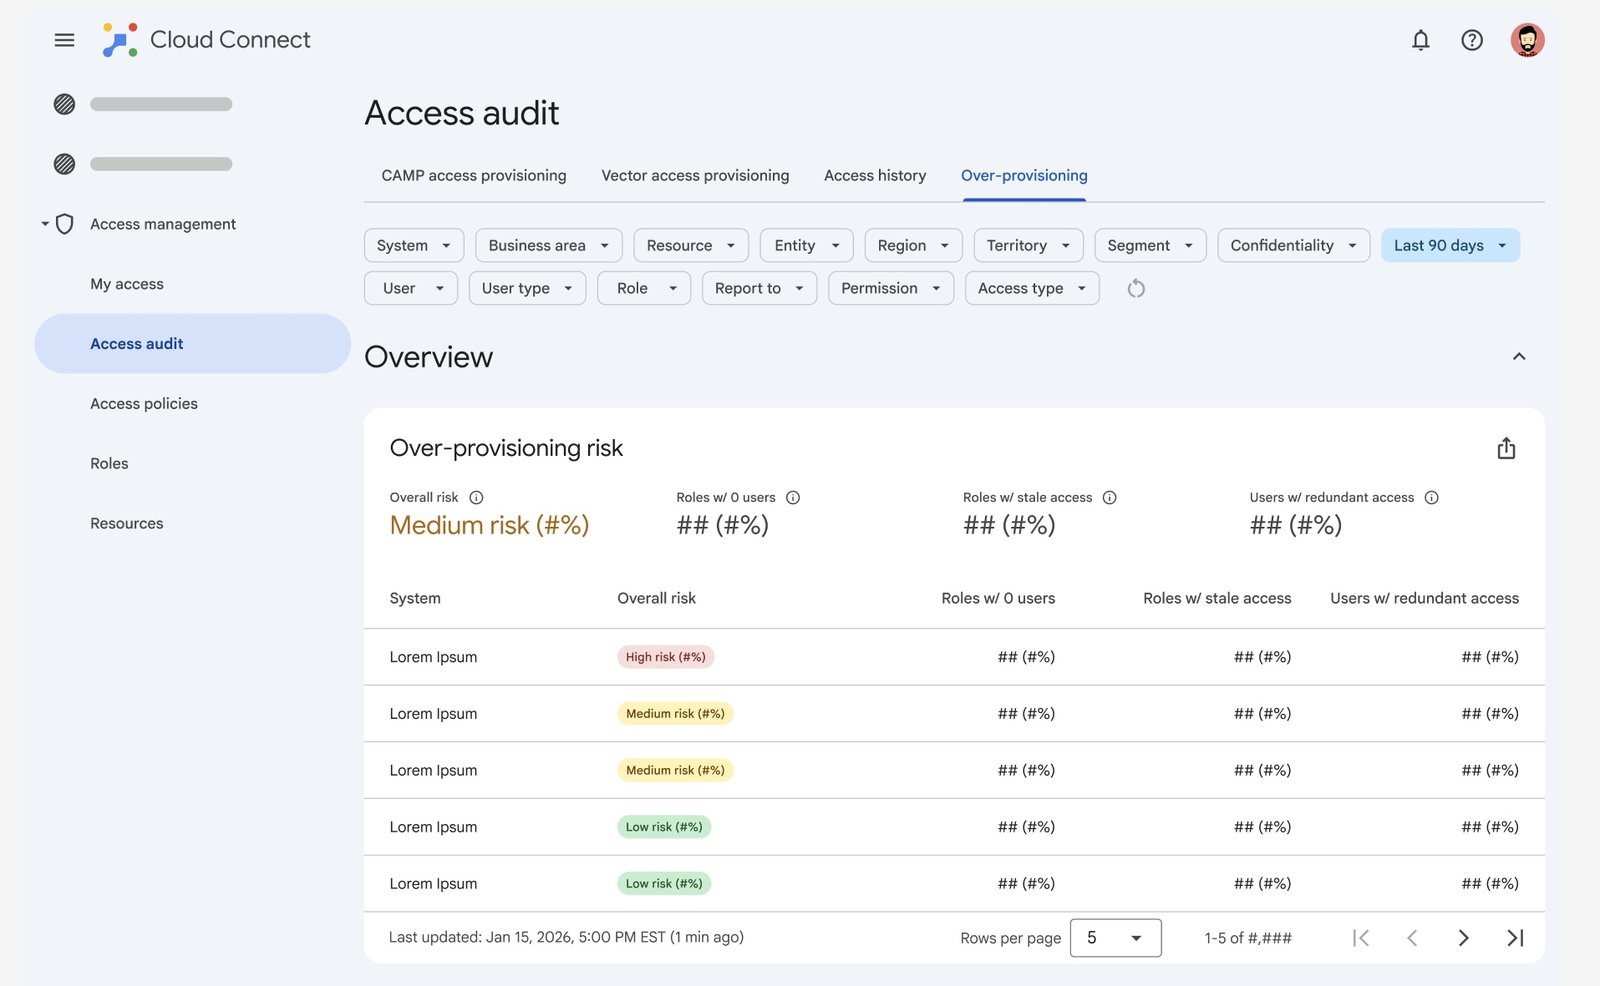Sort by Roles w/ stale access column header
The image size is (1600, 986).
(x=1217, y=598)
